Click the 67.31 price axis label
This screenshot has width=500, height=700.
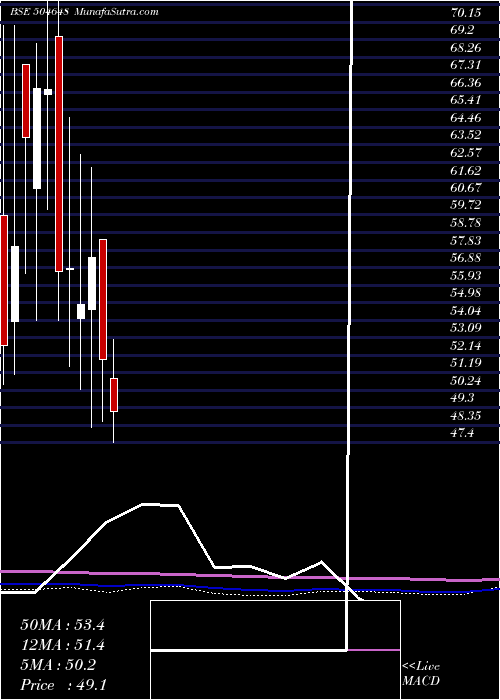pyautogui.click(x=466, y=65)
